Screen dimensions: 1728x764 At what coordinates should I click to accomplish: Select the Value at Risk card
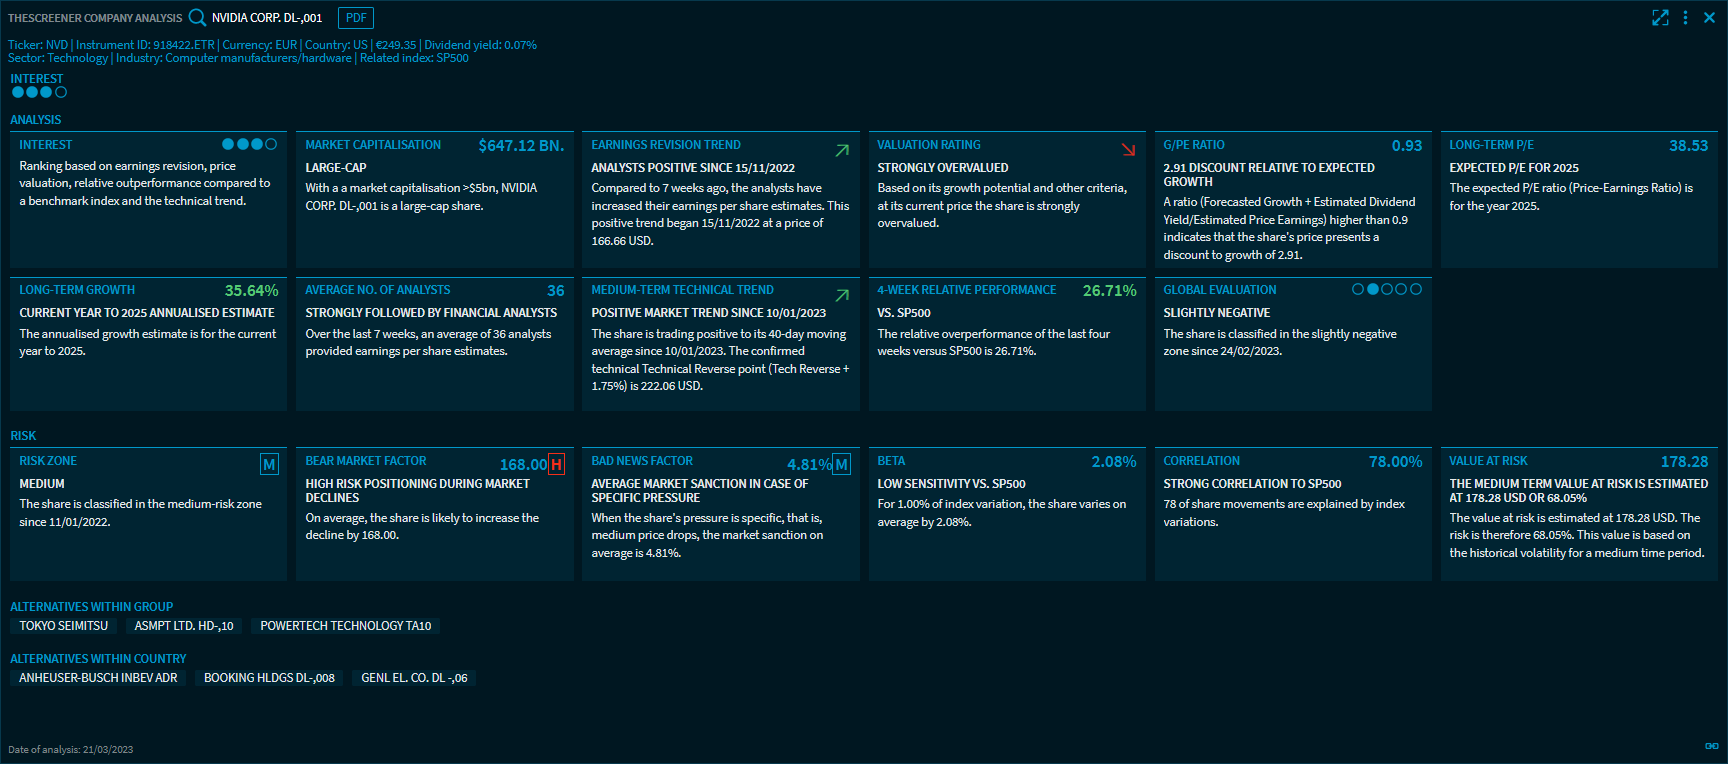[1578, 514]
